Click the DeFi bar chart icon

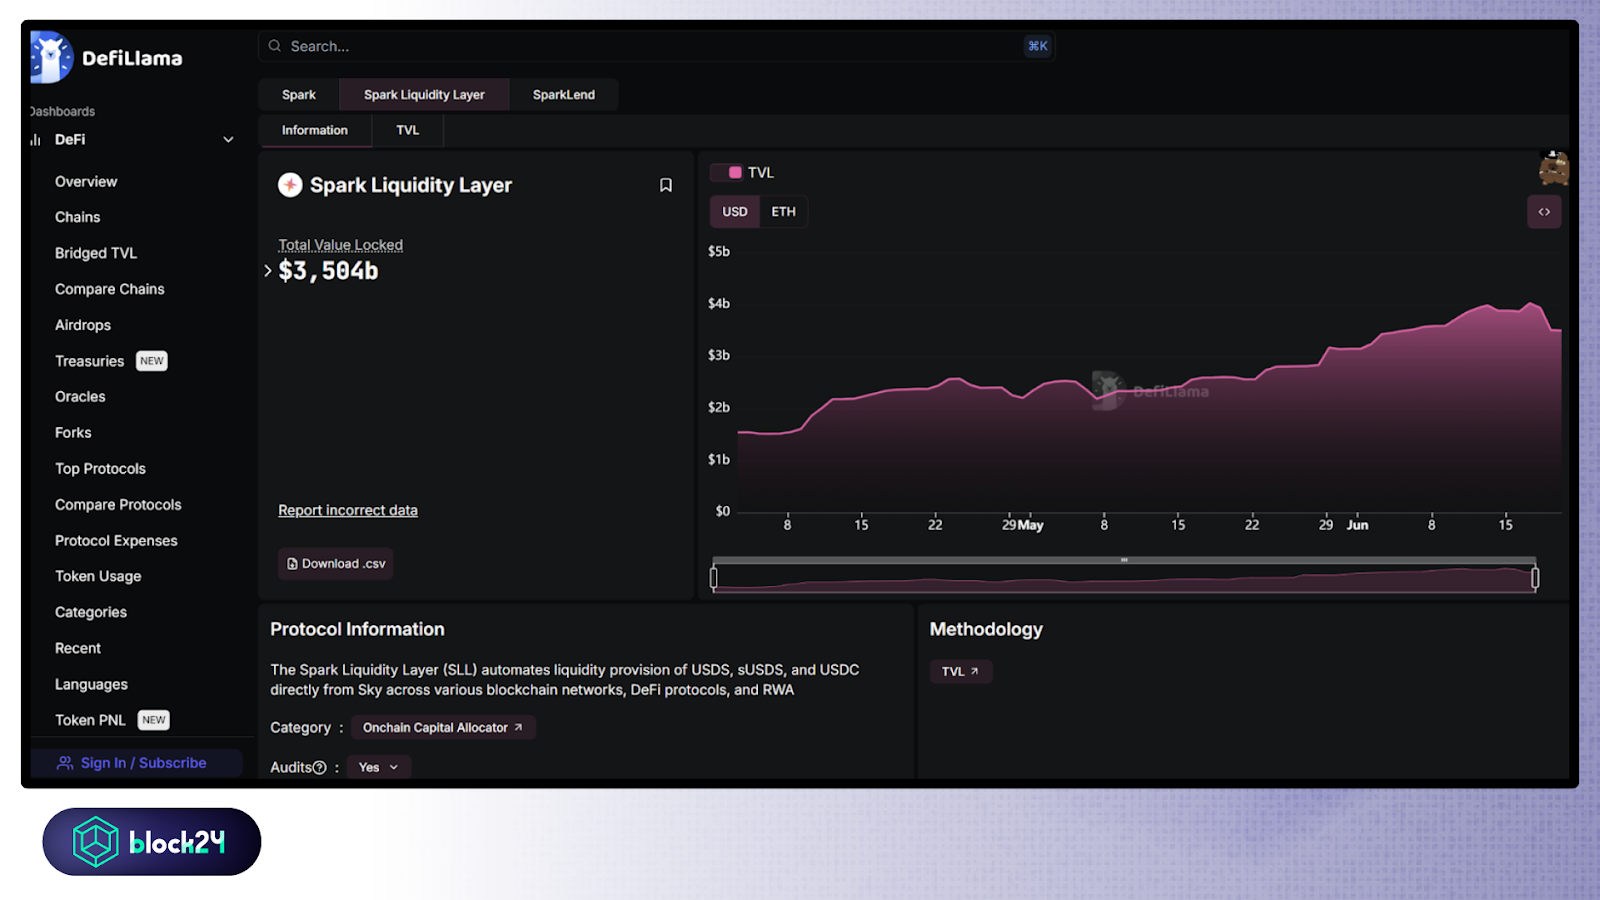36,140
